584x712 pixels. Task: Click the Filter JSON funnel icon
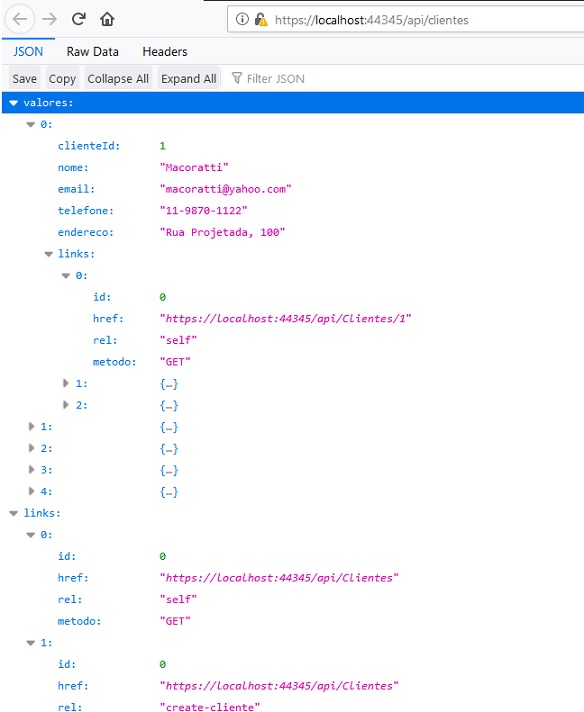237,78
